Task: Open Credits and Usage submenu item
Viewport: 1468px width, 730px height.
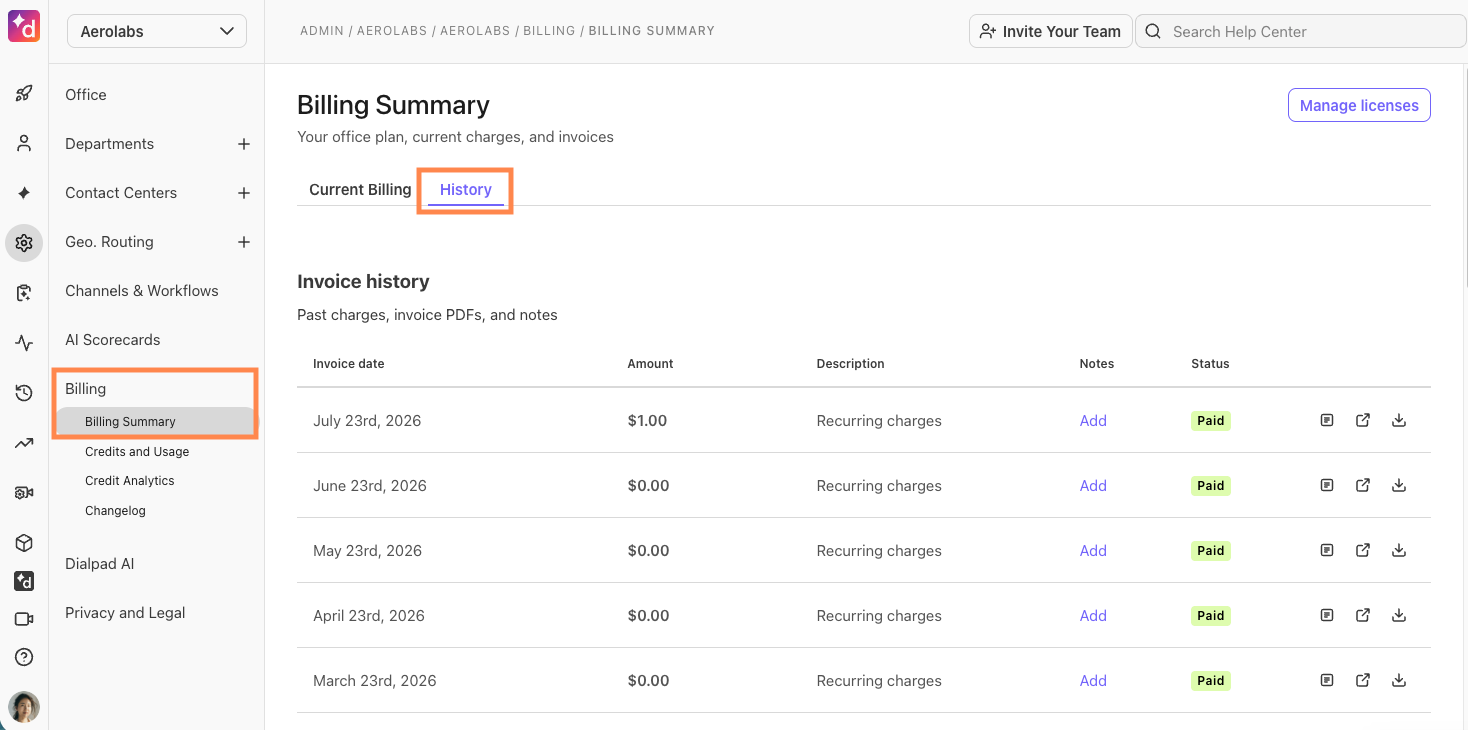Action: 137,451
